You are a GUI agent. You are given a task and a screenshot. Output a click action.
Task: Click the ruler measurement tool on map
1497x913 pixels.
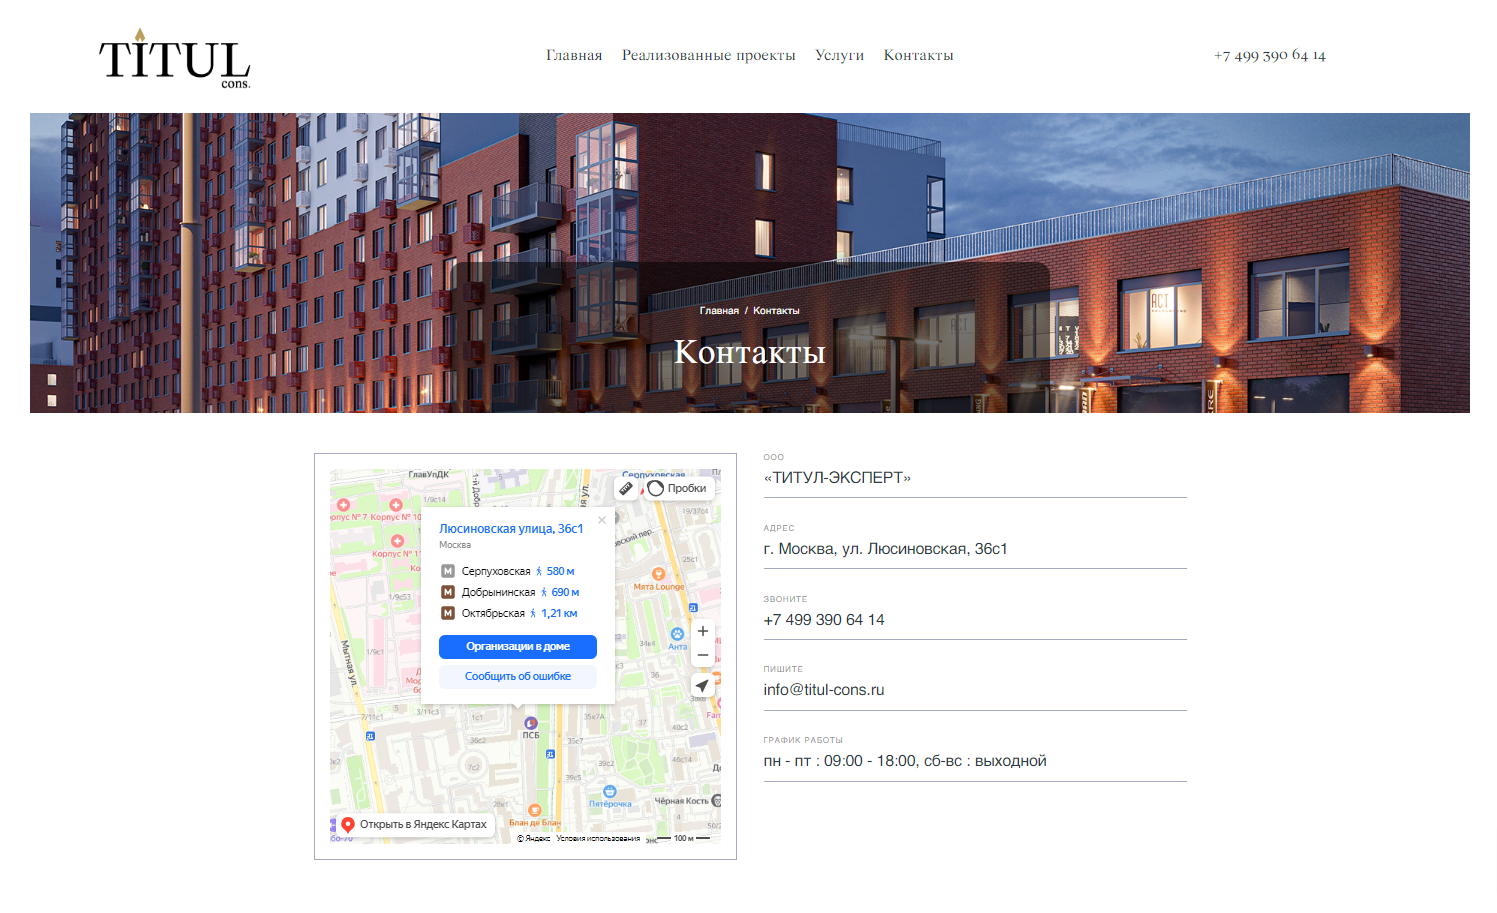(626, 488)
